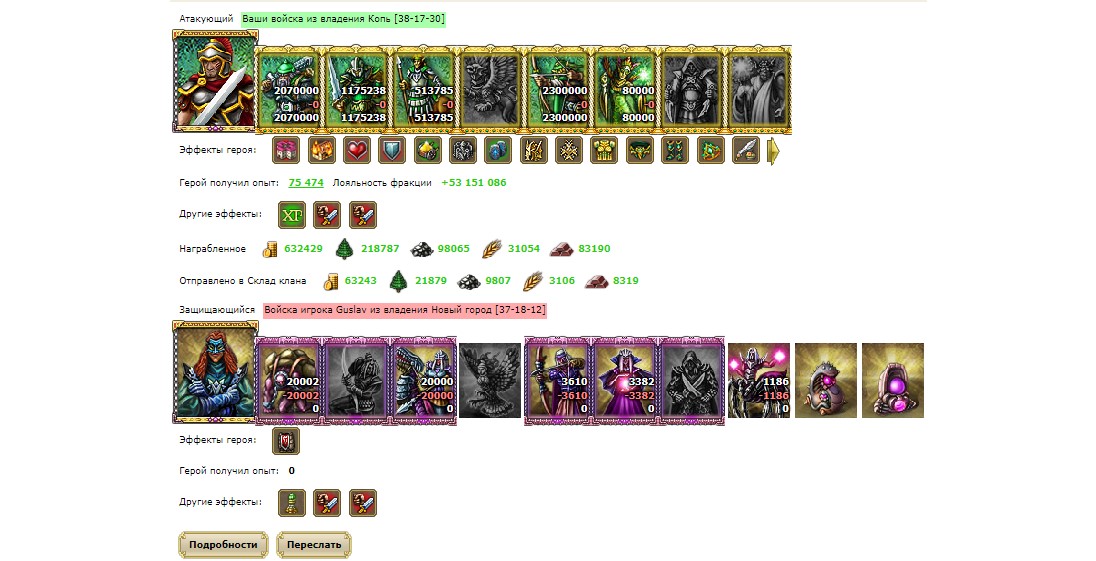1096x561 pixels.
Task: Click the defending masked hero portrait
Action: point(213,372)
